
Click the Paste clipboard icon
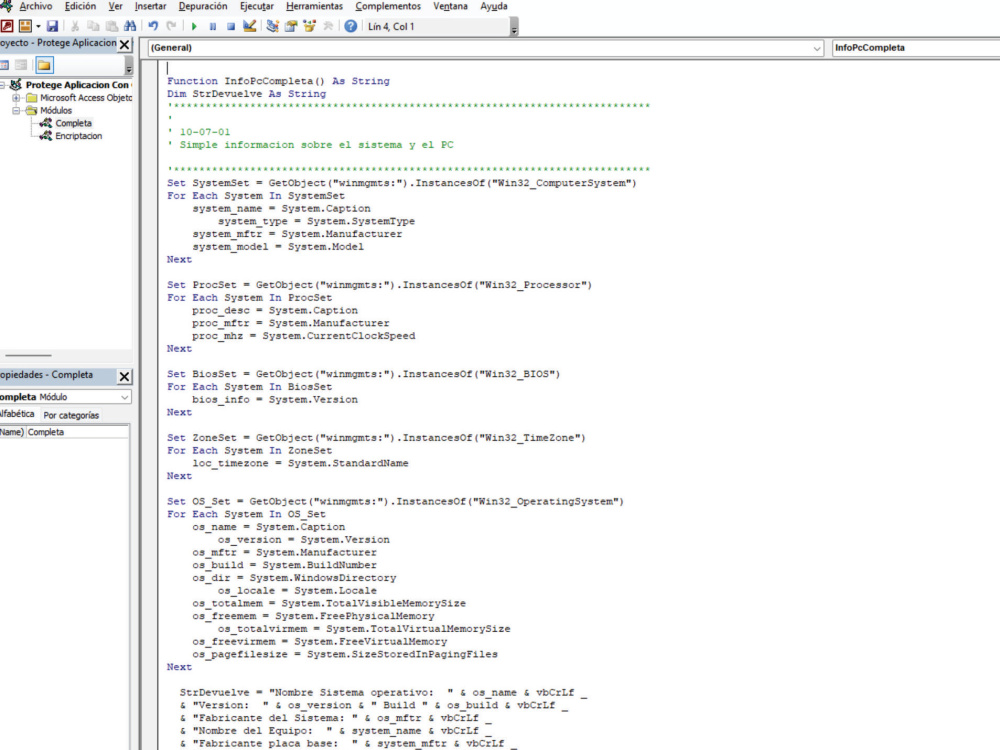point(112,26)
